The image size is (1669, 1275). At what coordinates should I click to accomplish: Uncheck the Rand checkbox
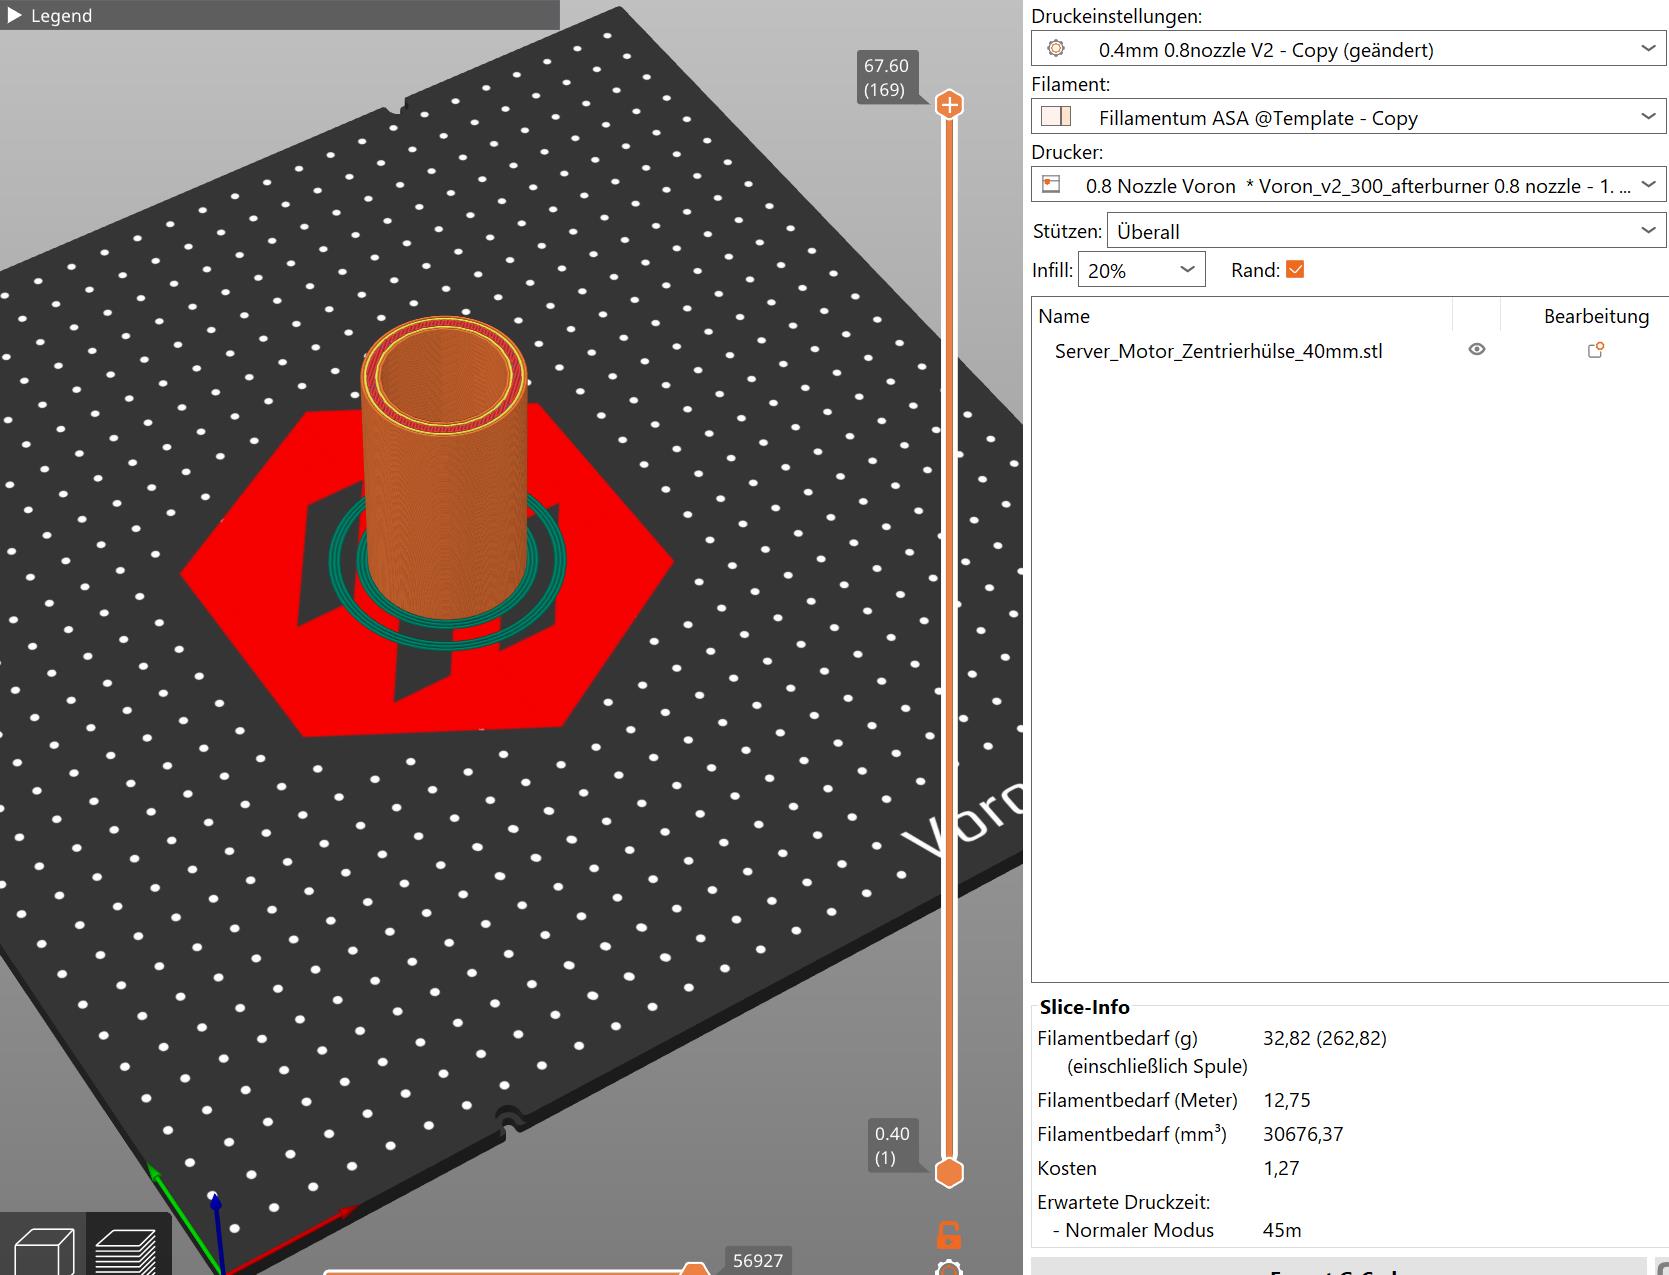pyautogui.click(x=1295, y=269)
